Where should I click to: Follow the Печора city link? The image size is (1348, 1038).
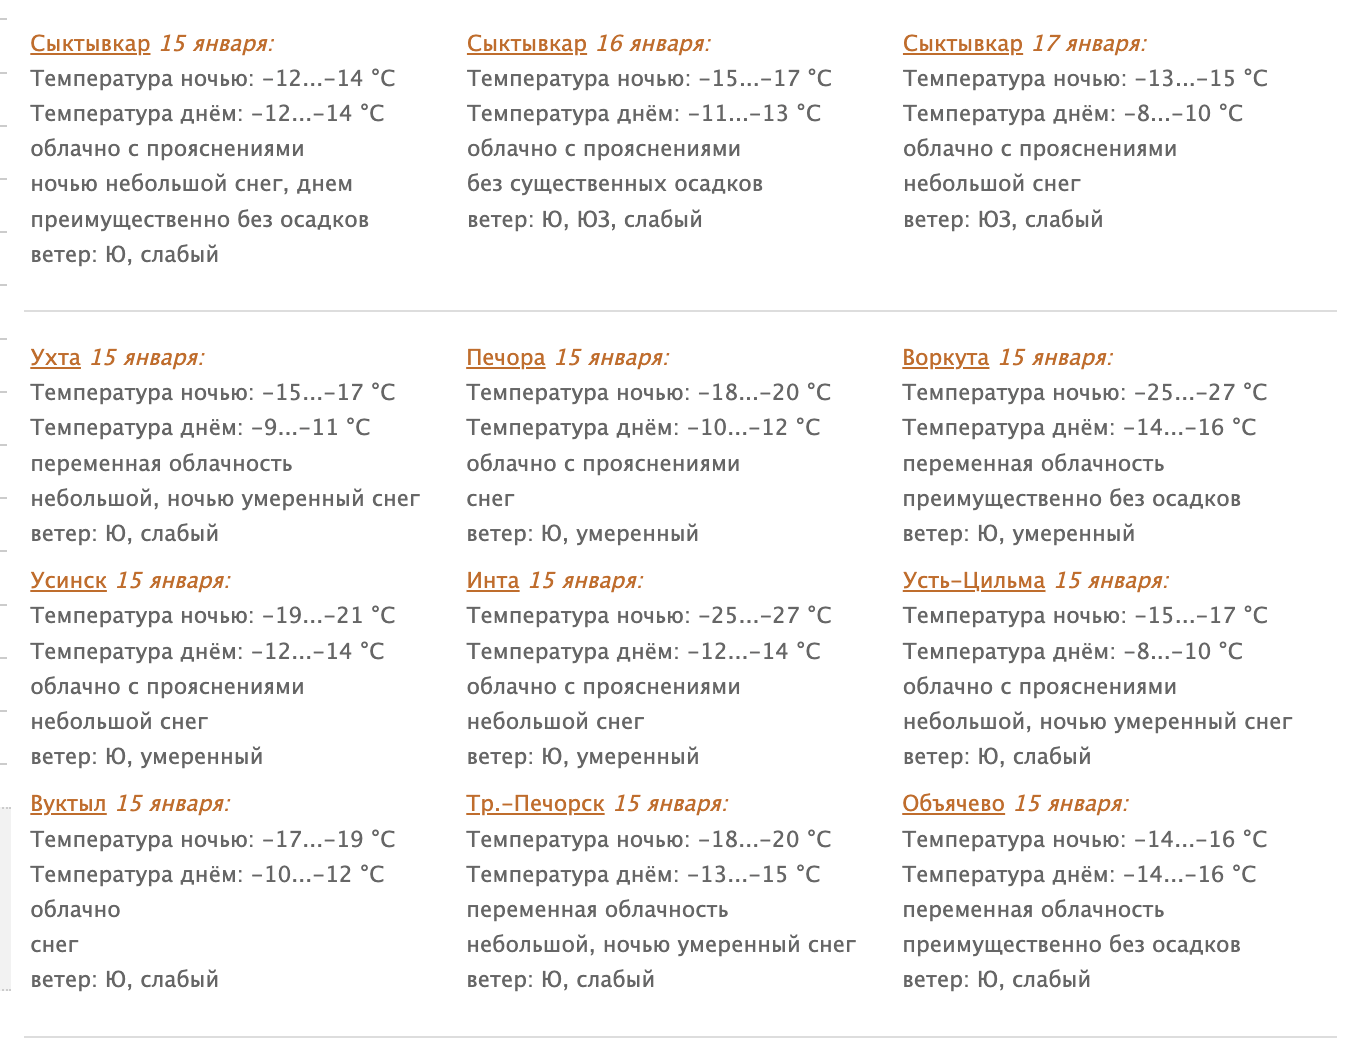pyautogui.click(x=505, y=358)
